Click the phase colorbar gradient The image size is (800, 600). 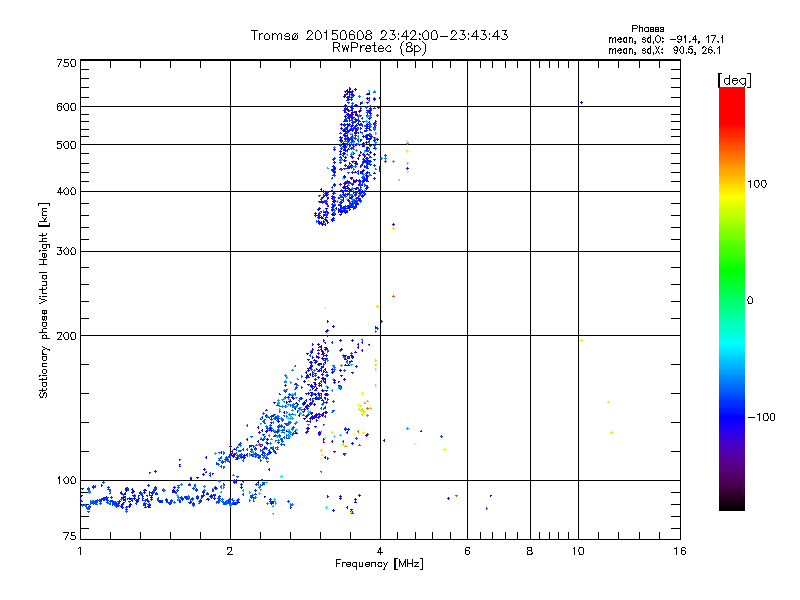point(732,298)
